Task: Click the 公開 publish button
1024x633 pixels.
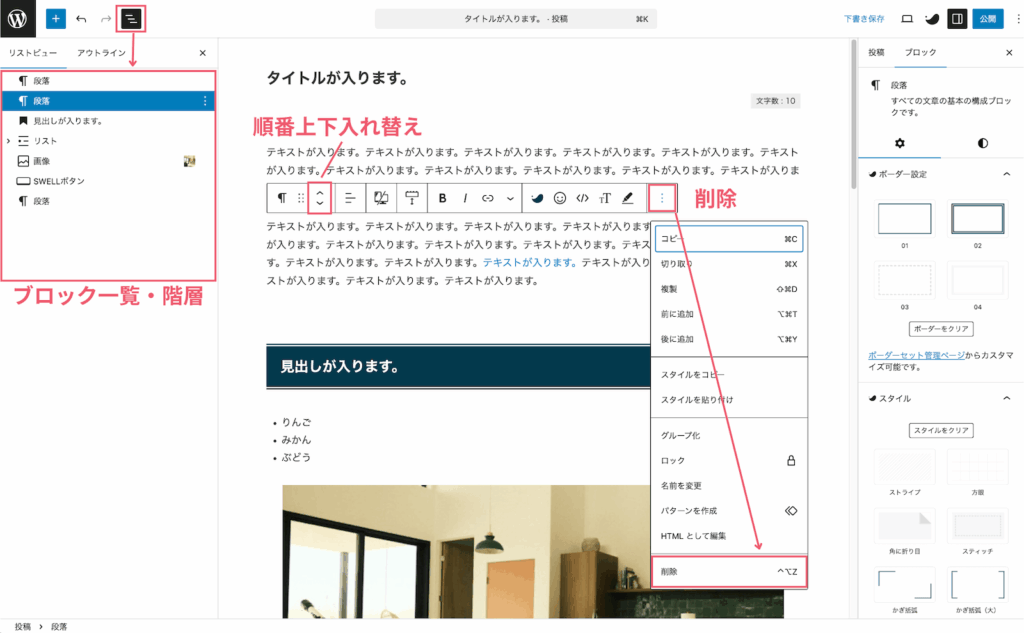Action: coord(987,19)
